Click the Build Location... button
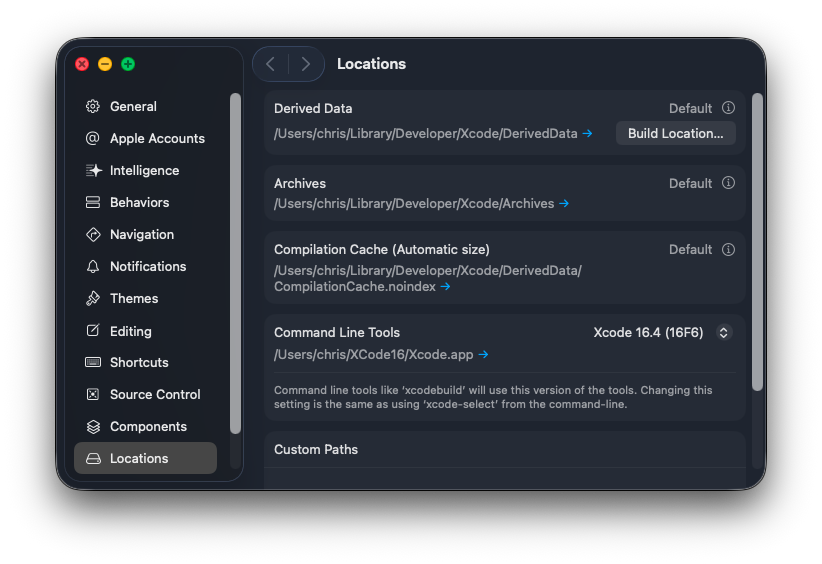The height and width of the screenshot is (564, 822). (675, 134)
